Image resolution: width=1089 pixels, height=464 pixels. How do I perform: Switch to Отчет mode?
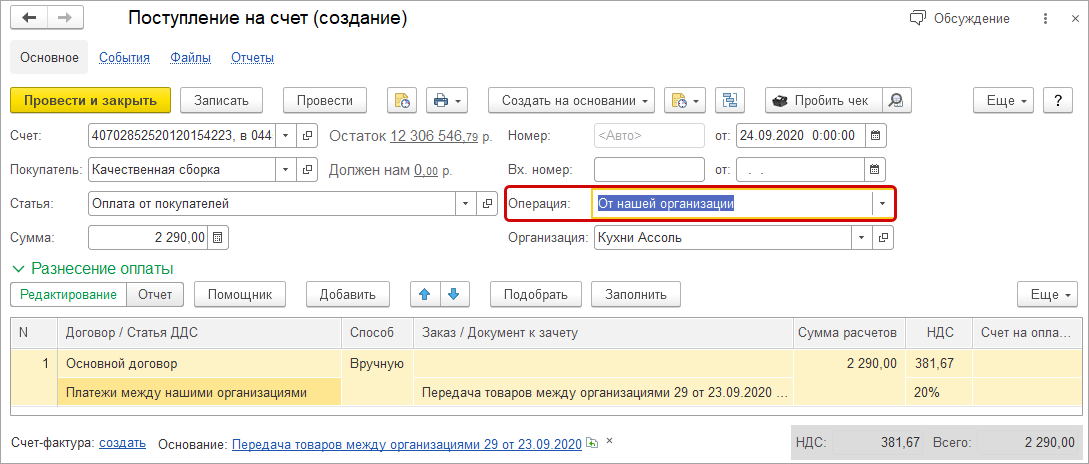click(x=155, y=294)
